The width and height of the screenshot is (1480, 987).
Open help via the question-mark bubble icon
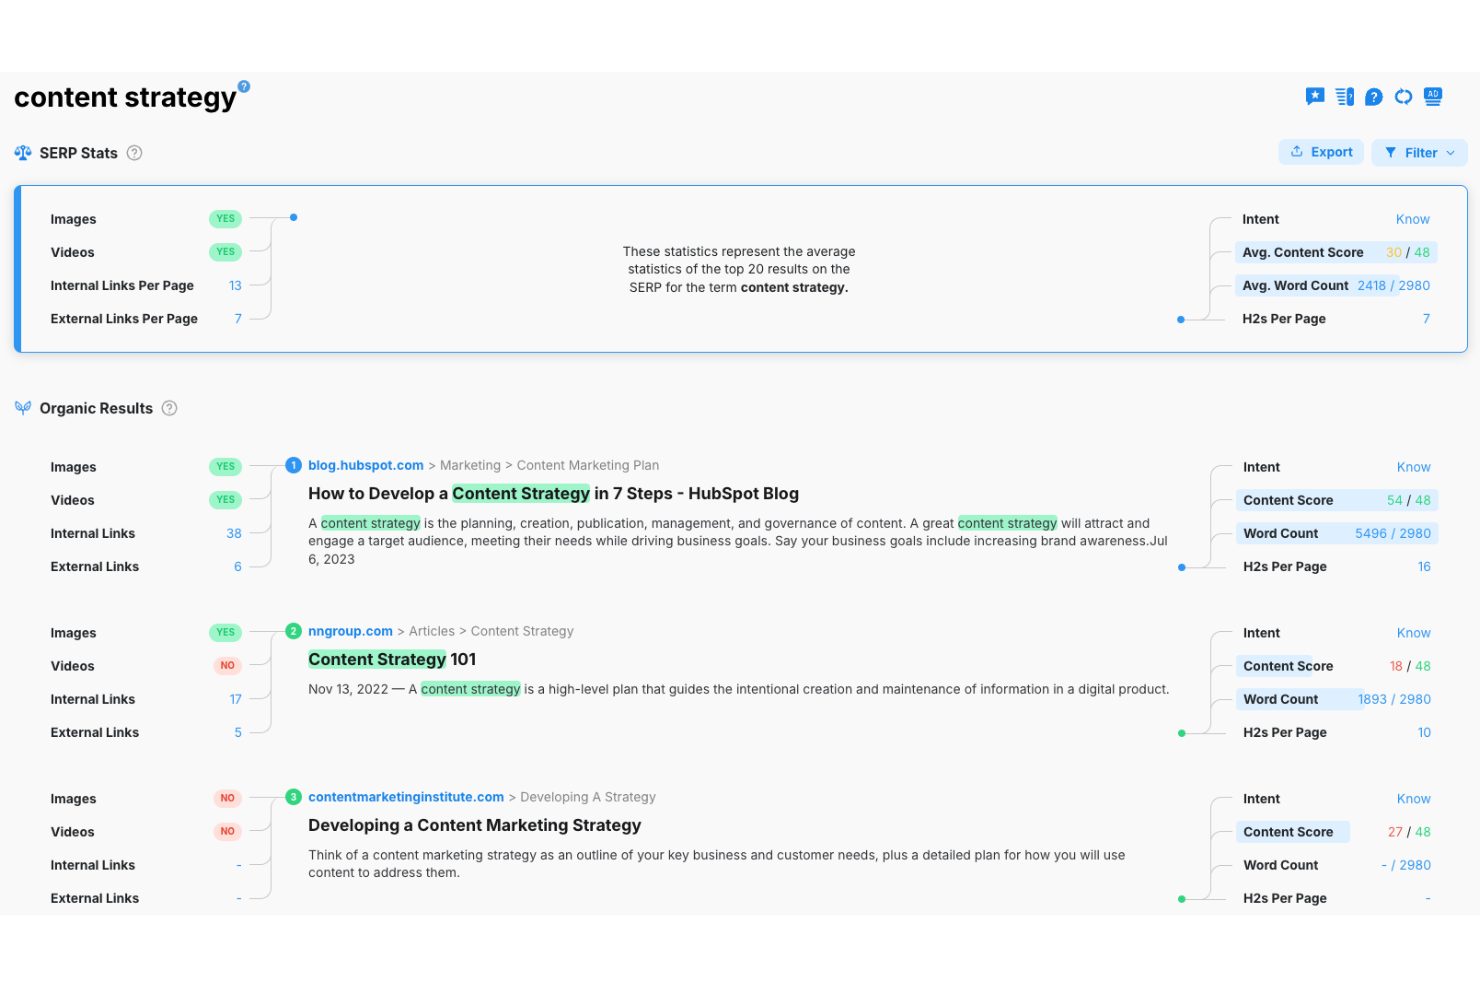[1373, 96]
